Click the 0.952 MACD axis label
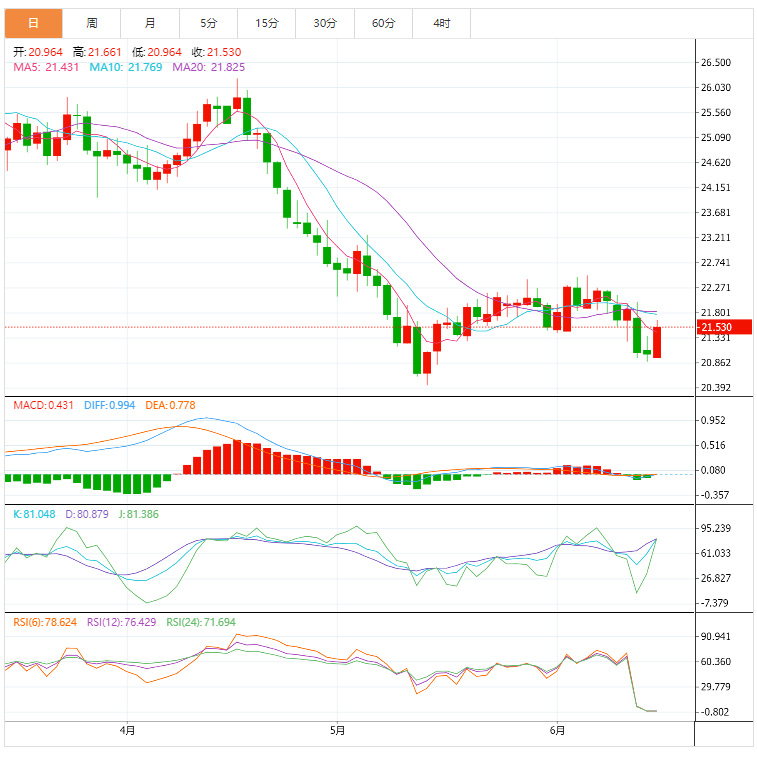757x757 pixels. pyautogui.click(x=713, y=420)
